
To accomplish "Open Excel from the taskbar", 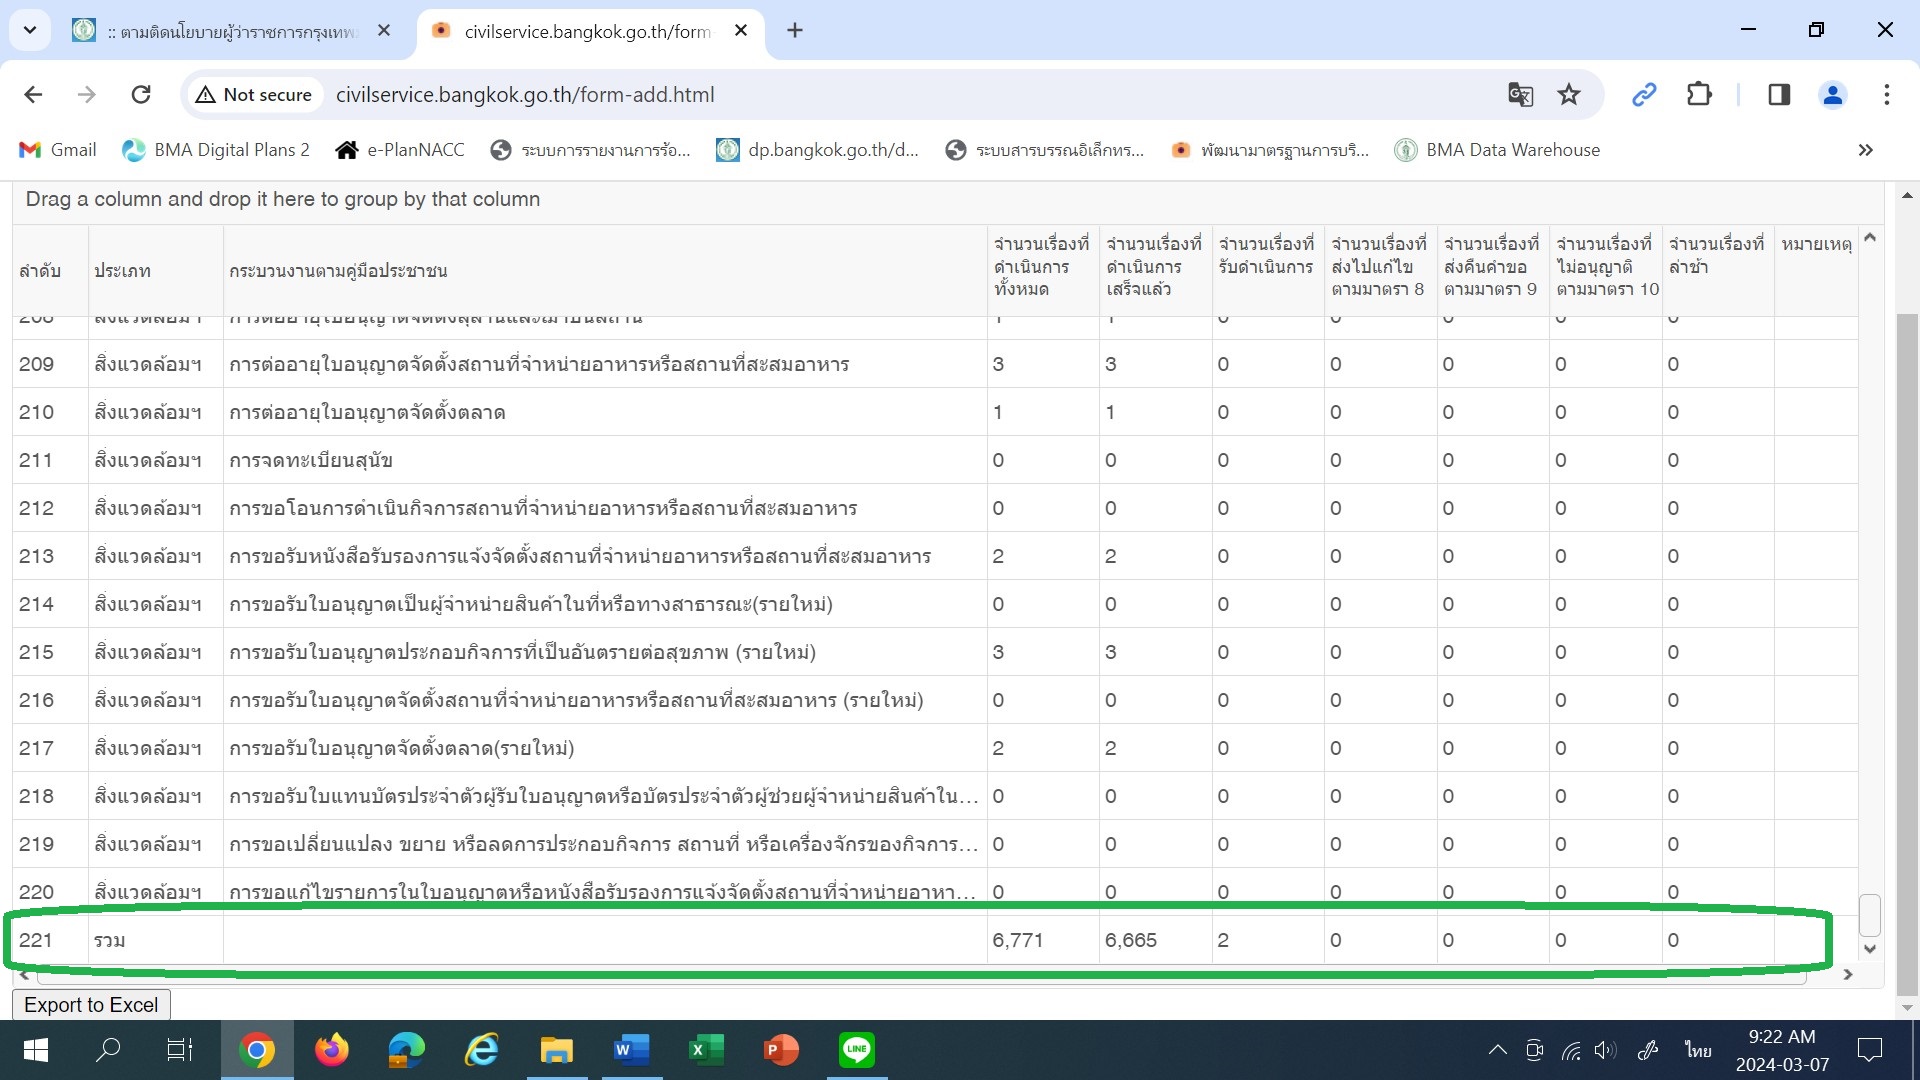I will point(707,1050).
